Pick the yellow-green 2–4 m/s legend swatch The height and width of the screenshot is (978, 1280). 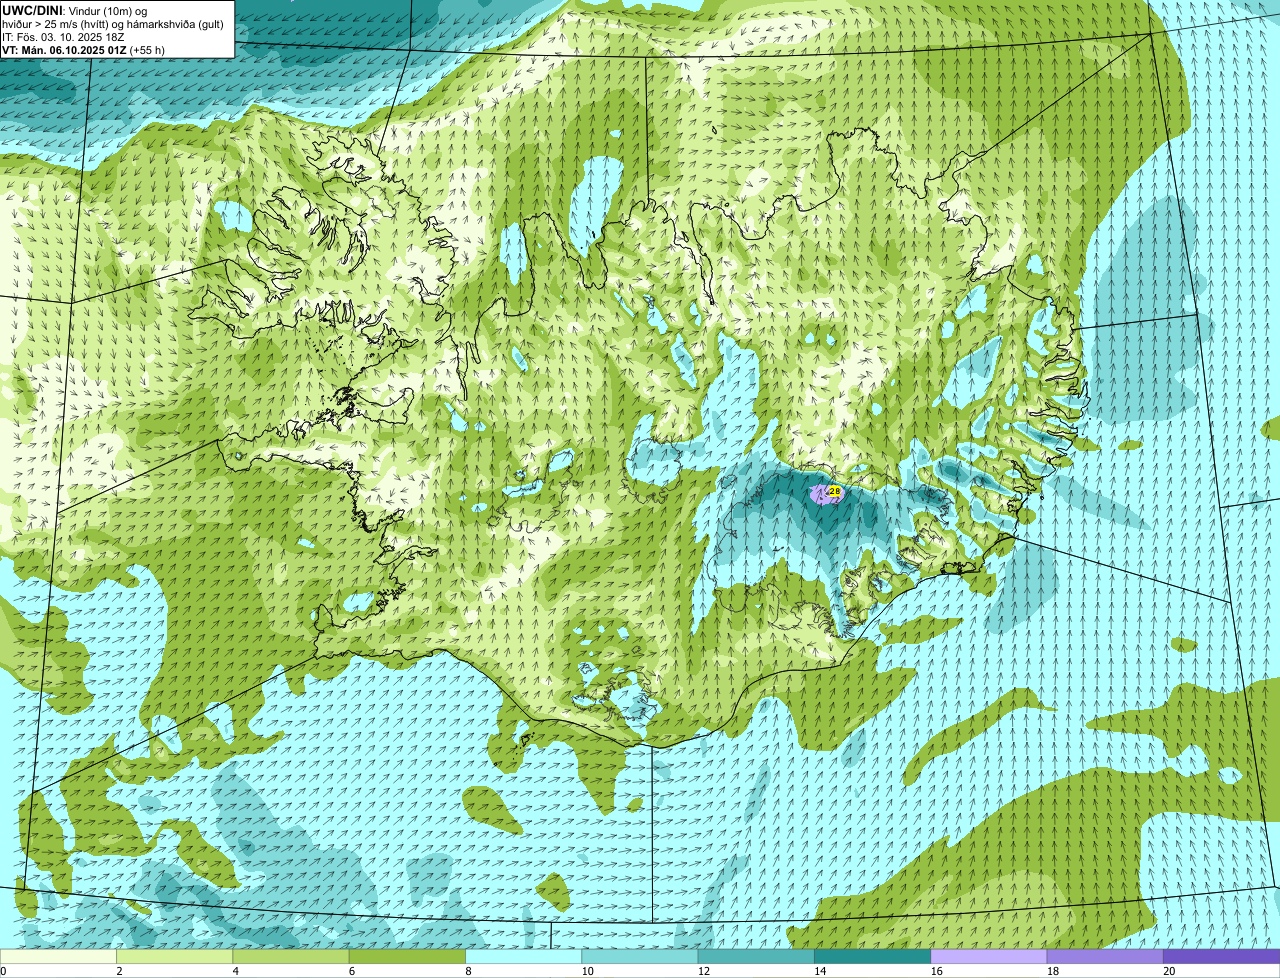point(175,956)
